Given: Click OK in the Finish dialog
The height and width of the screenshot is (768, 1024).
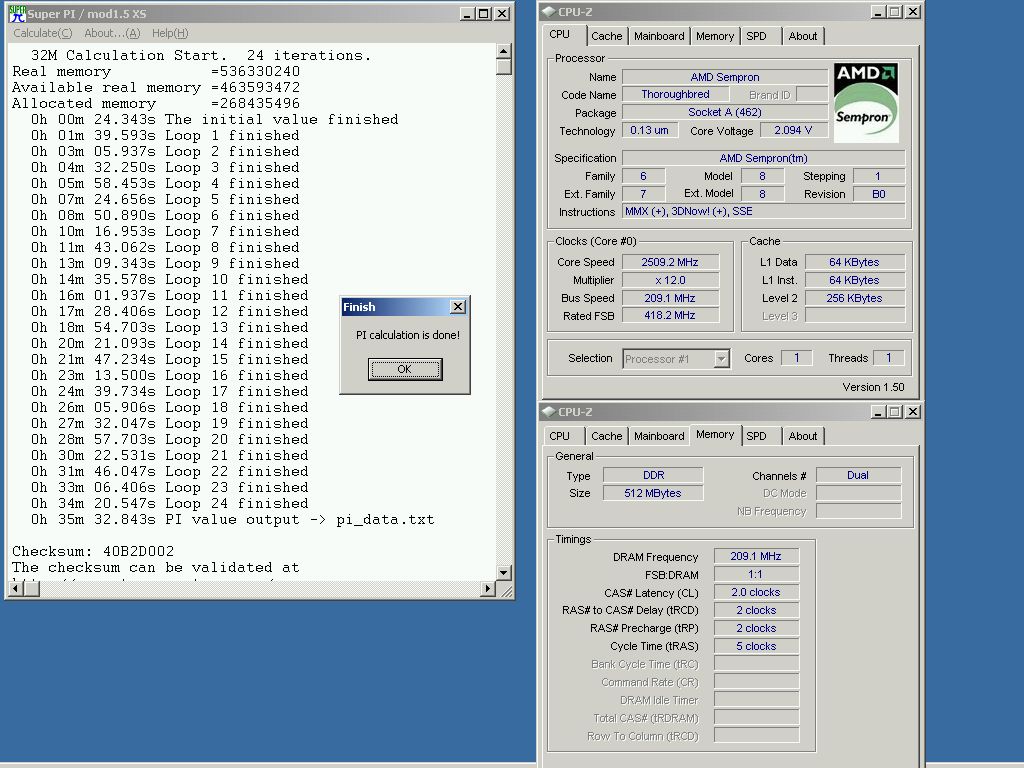Looking at the screenshot, I should [404, 369].
